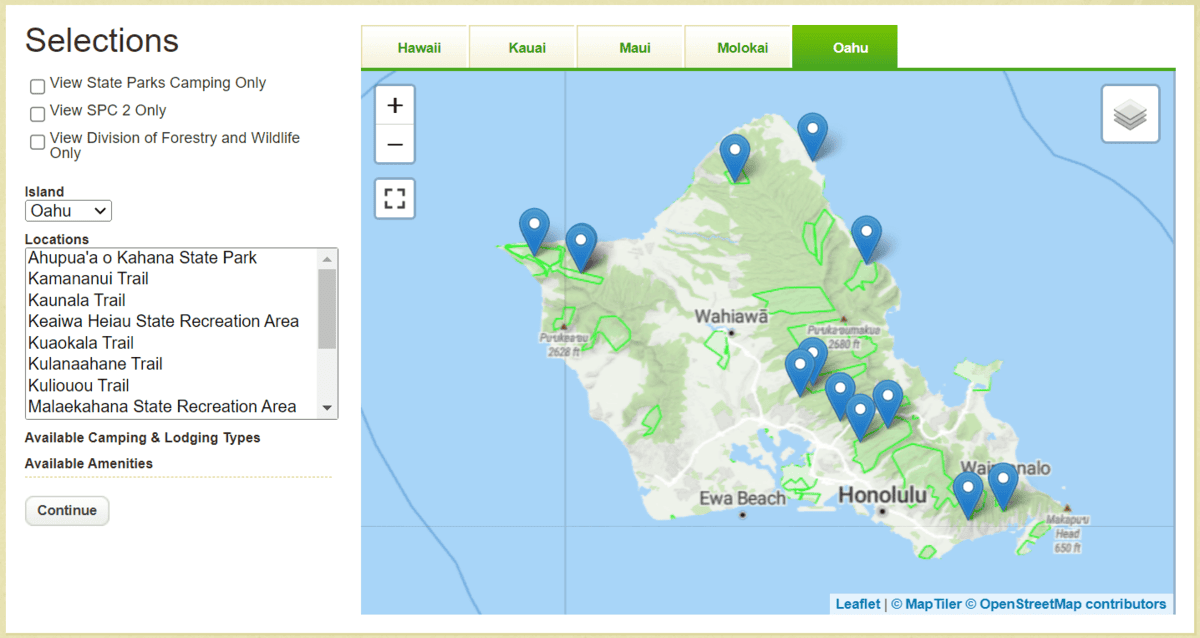Select Keaiwa Heiau State Recreation Area
This screenshot has height=638, width=1200.
click(x=172, y=321)
